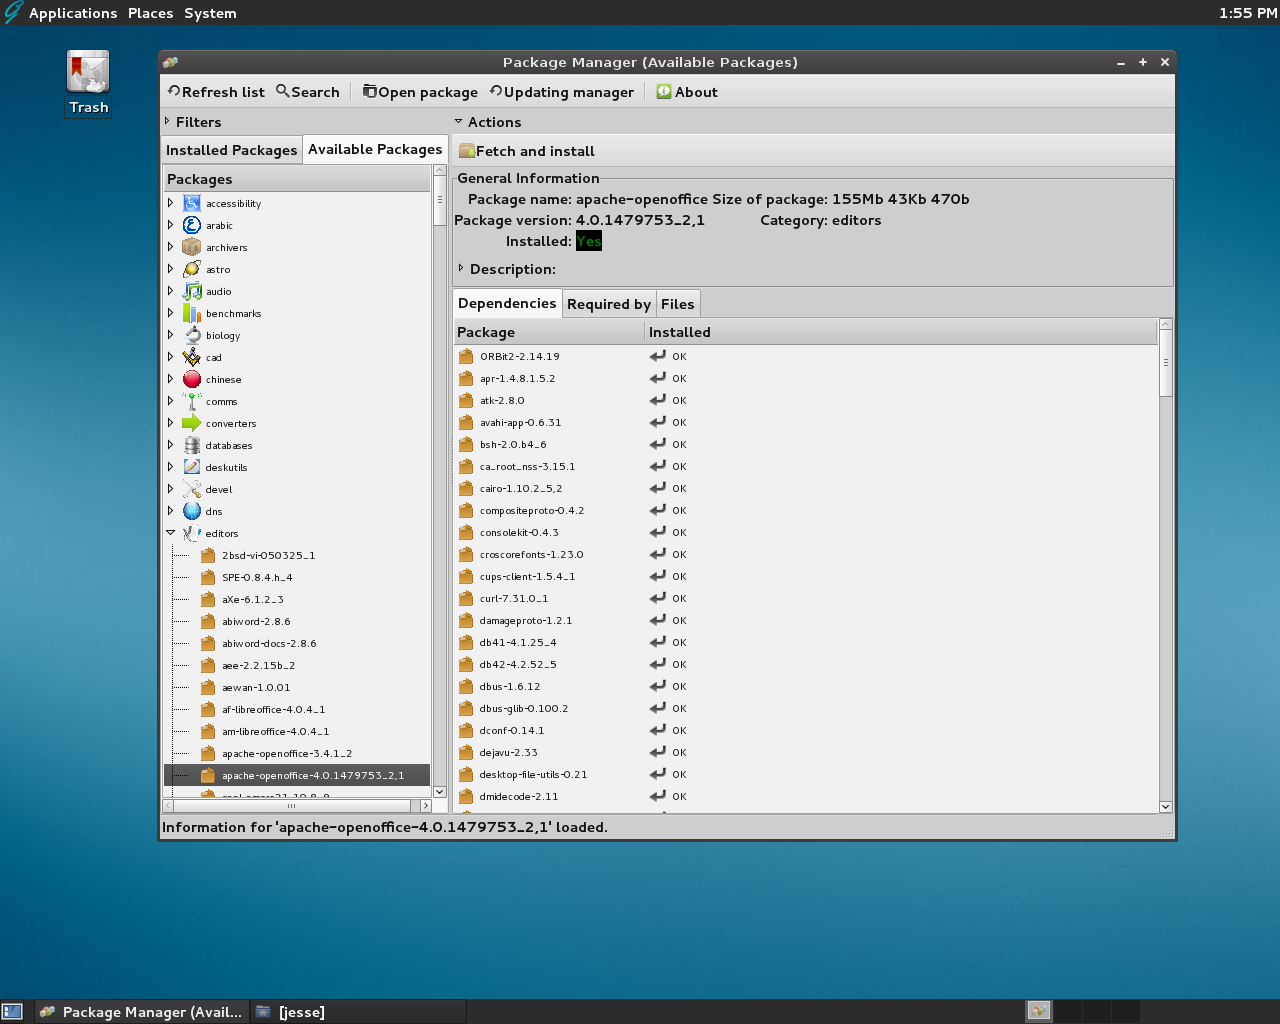Select the SPE-0.8.4.h_4 package
The height and width of the screenshot is (1024, 1280).
(257, 577)
